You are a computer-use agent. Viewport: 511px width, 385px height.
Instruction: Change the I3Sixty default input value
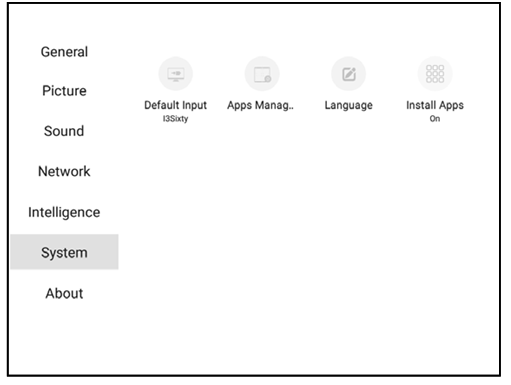click(x=175, y=119)
